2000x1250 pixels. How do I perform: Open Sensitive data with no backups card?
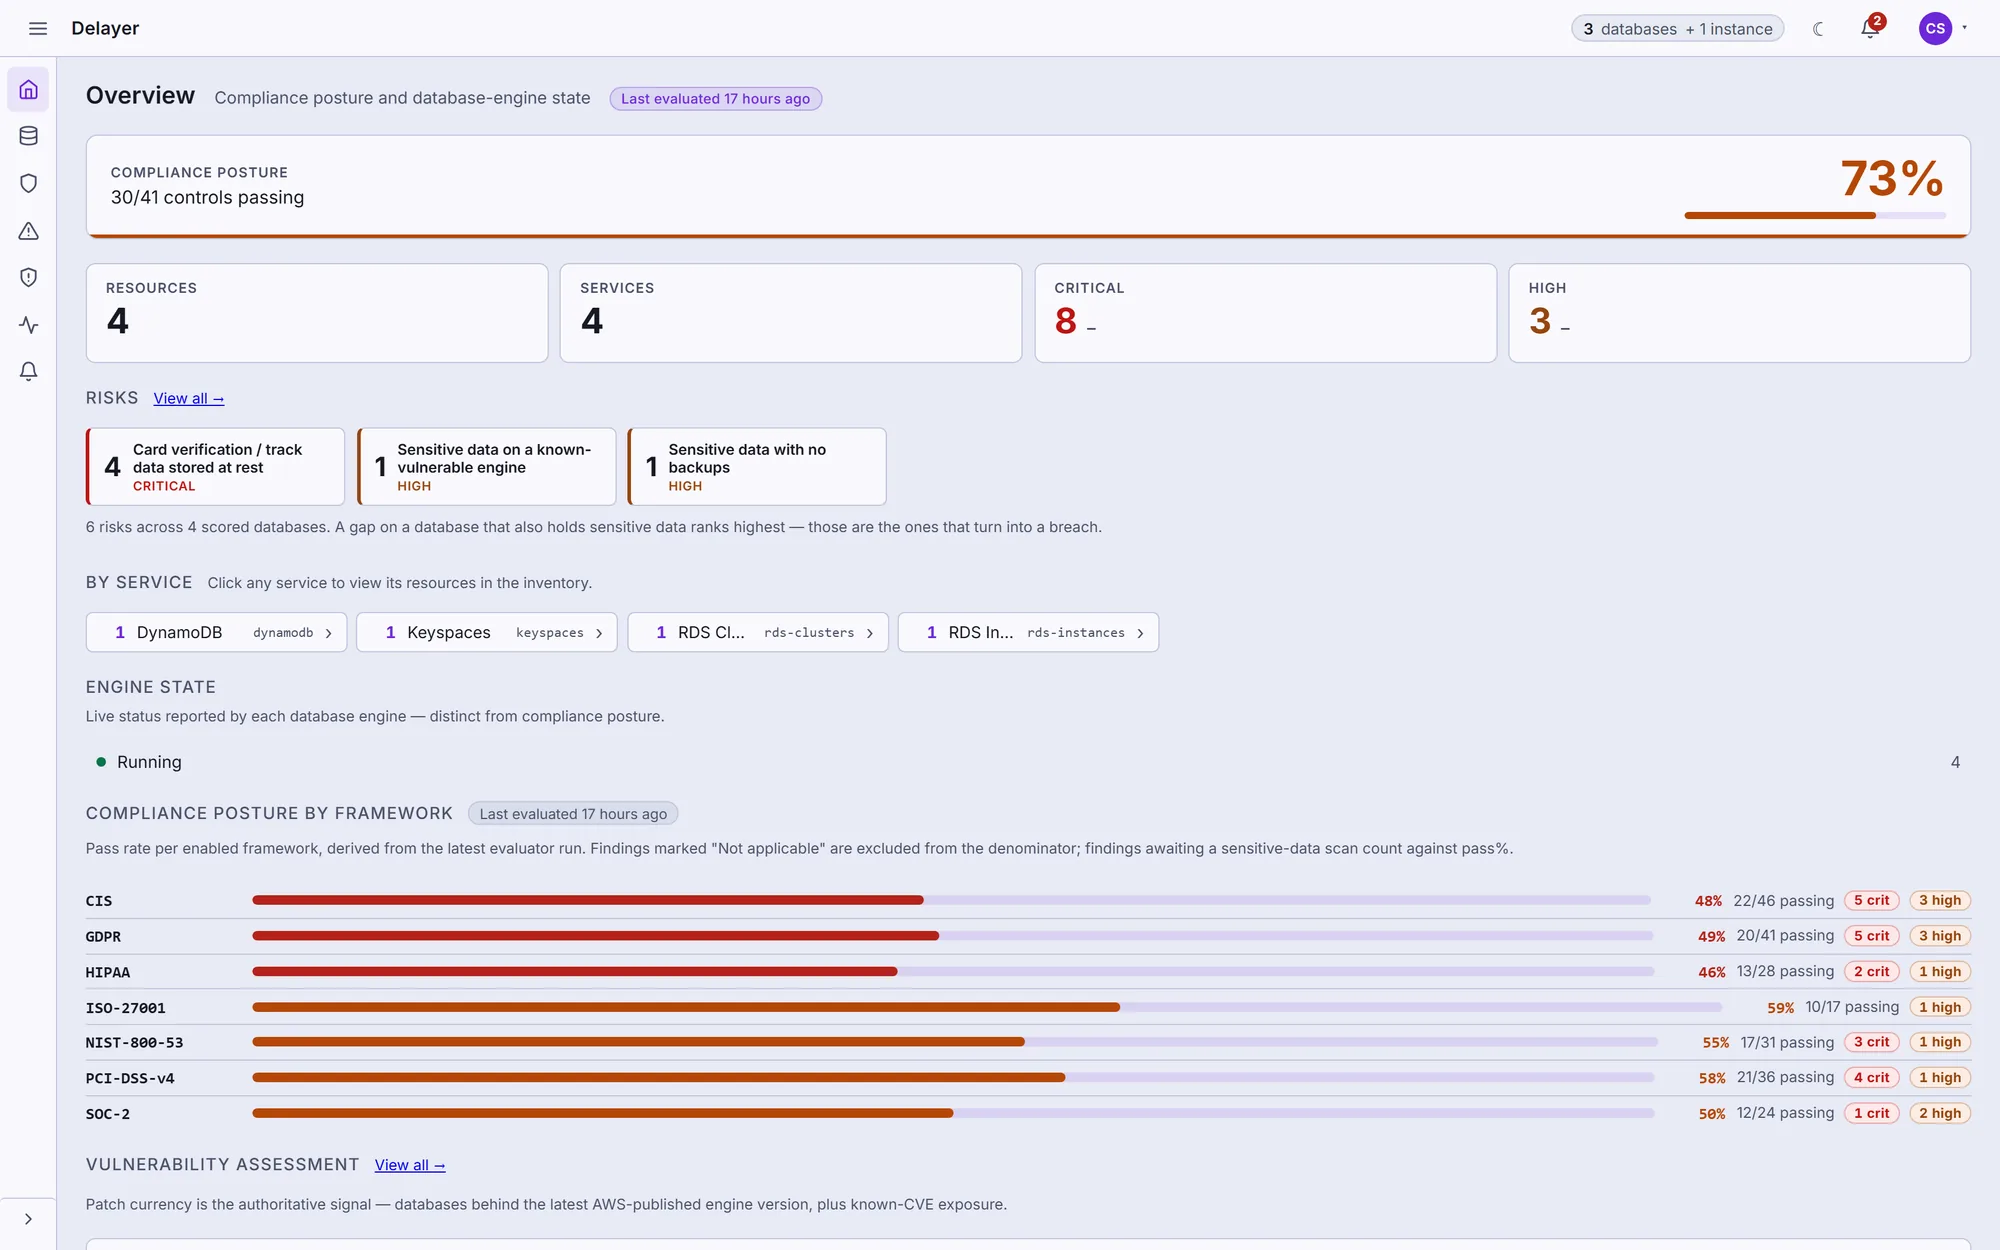click(x=757, y=467)
